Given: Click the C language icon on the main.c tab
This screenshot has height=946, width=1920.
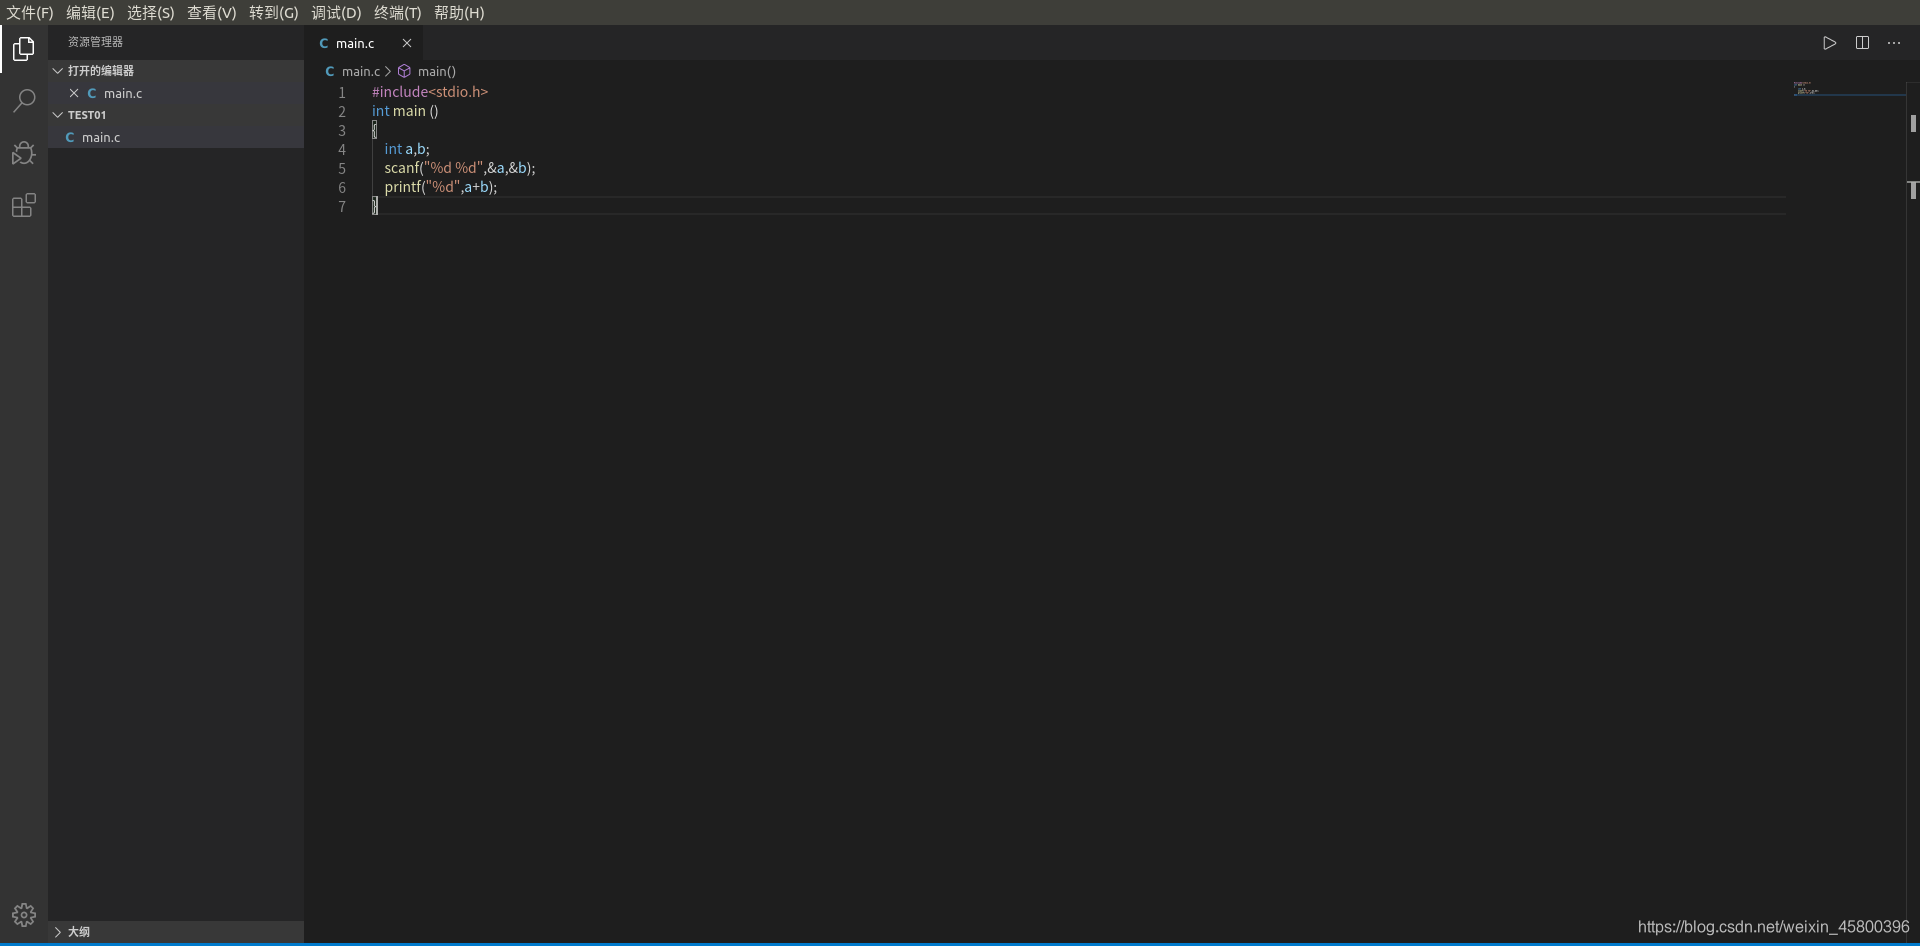Looking at the screenshot, I should click(x=322, y=43).
